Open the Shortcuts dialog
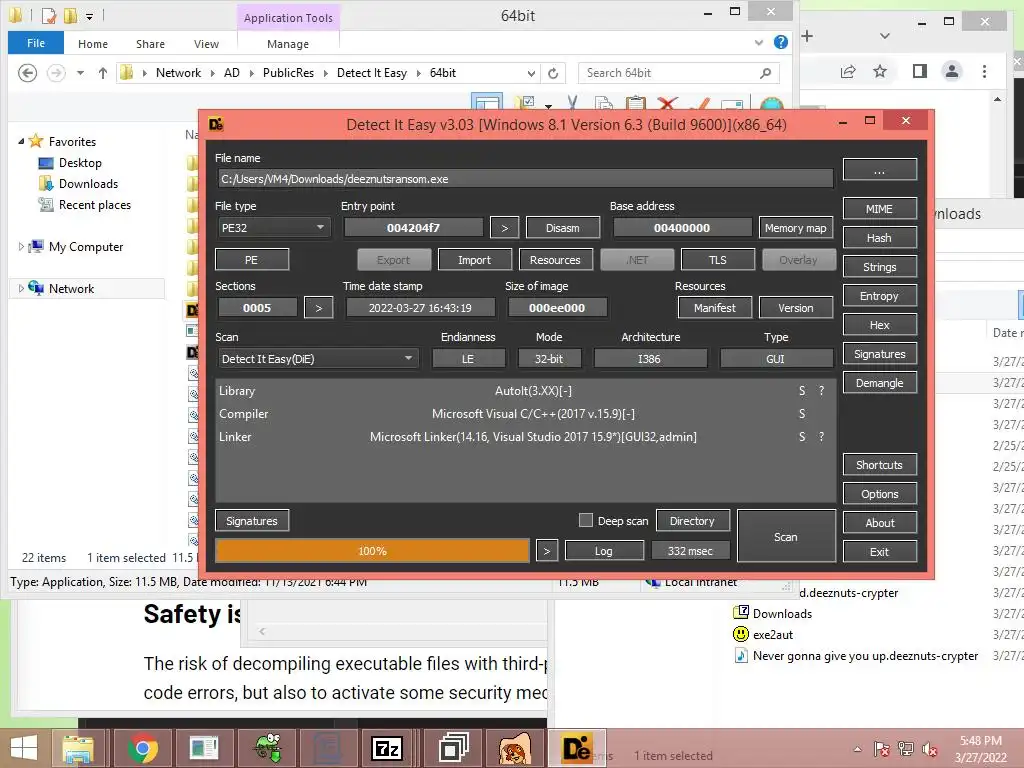 click(880, 465)
